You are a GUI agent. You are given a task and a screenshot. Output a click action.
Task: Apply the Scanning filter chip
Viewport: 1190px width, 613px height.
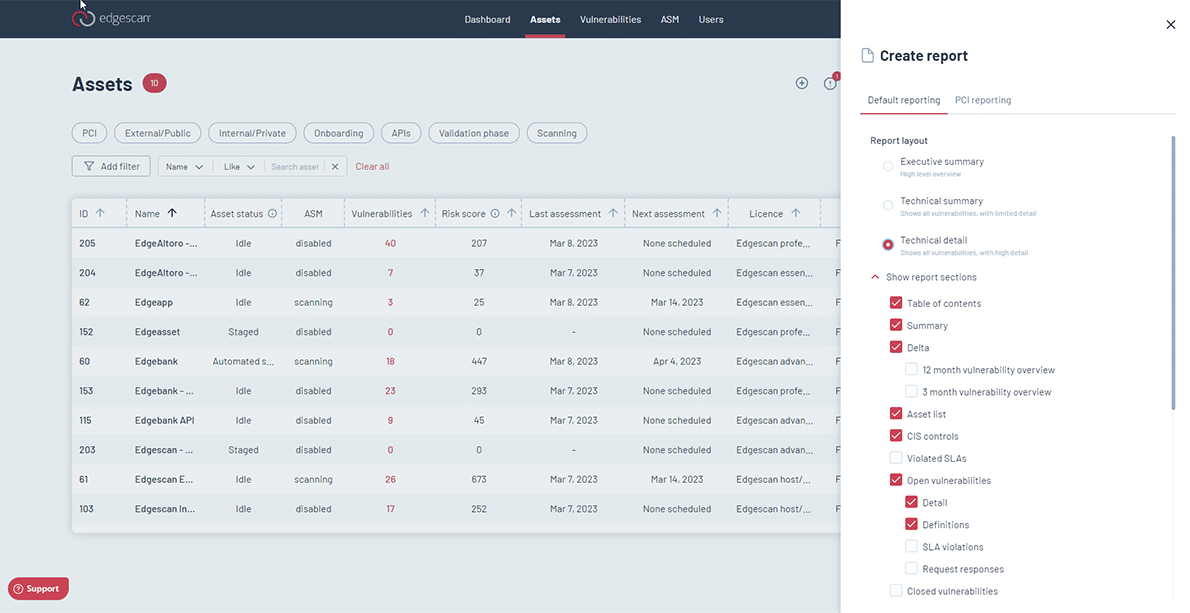557,133
